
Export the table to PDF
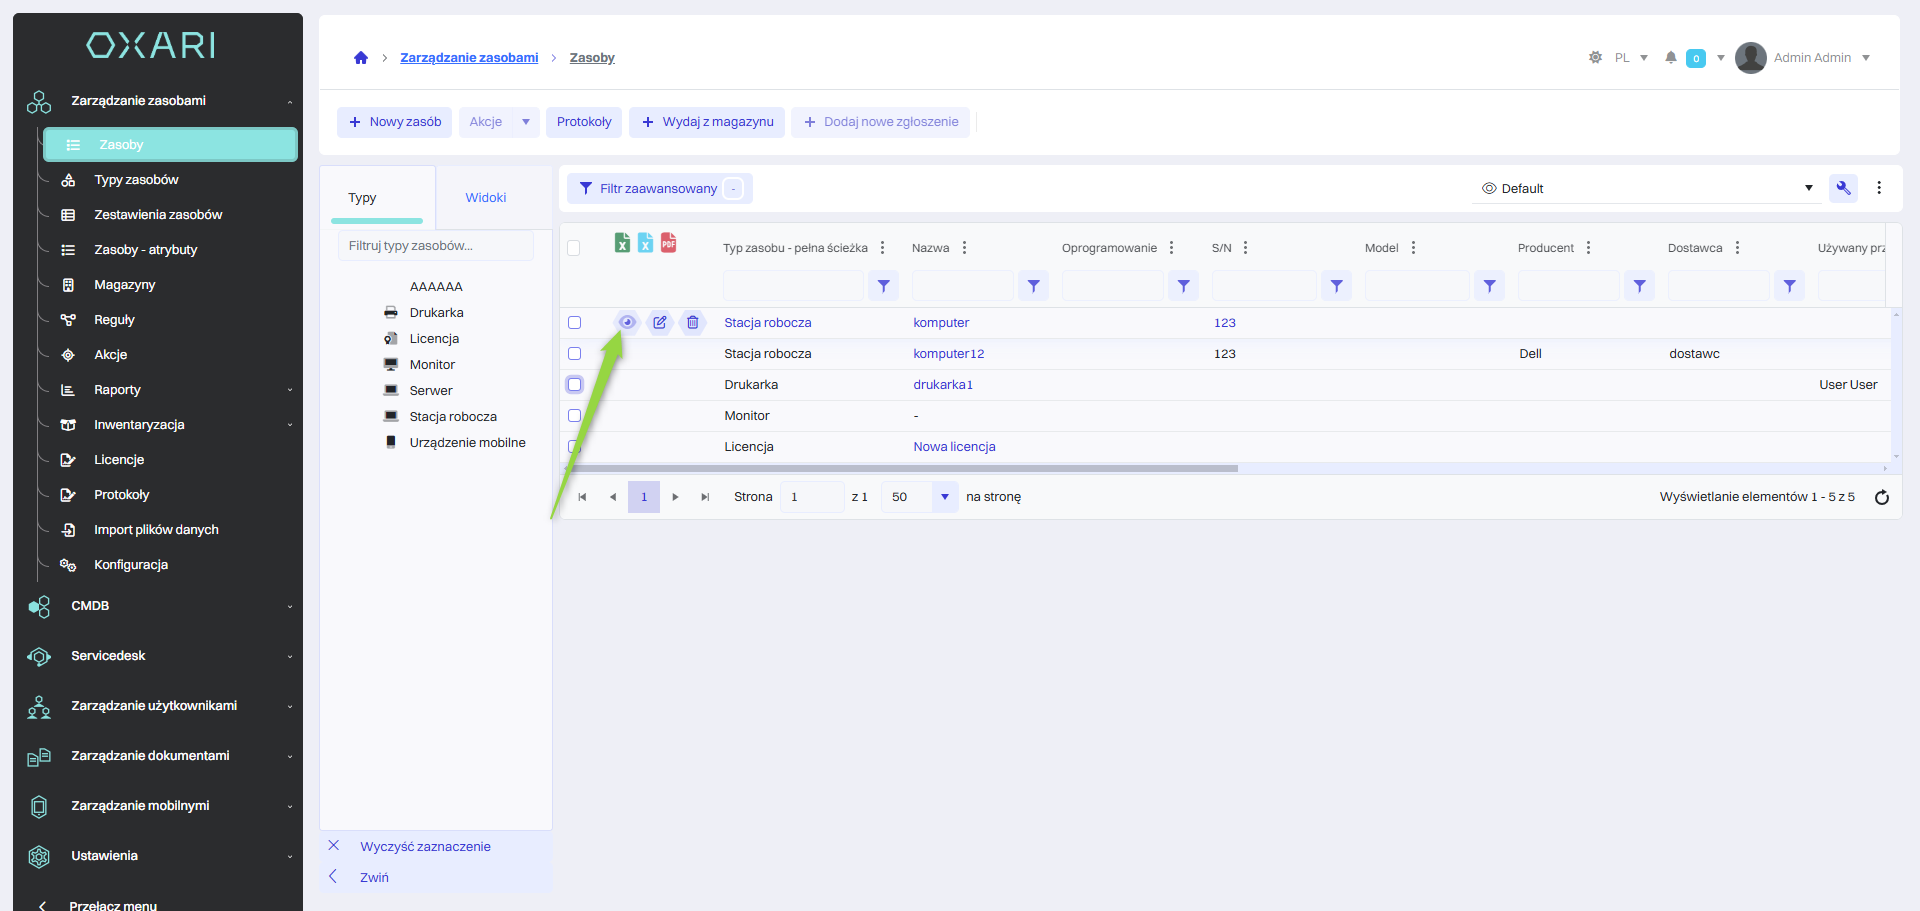tap(669, 243)
